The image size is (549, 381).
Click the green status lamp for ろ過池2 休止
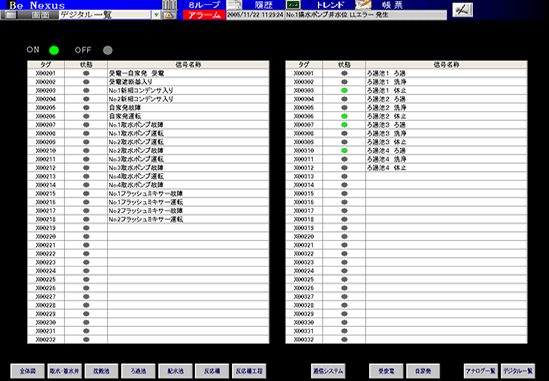click(344, 116)
